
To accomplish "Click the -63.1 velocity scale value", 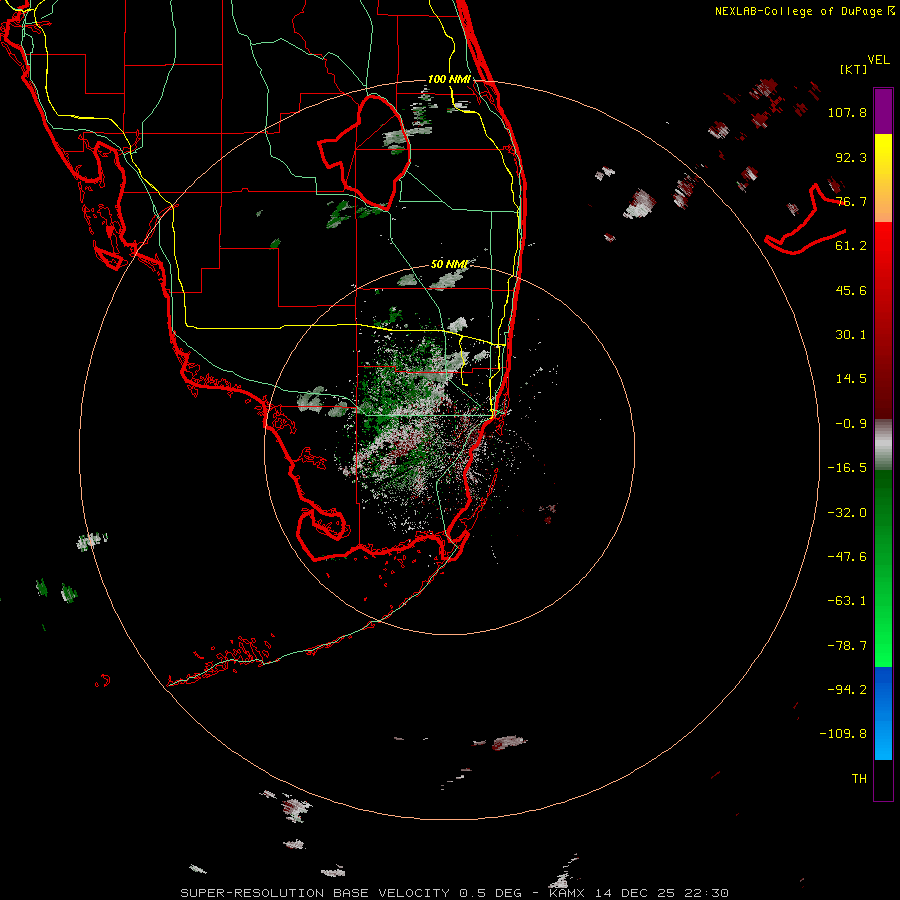I will tap(847, 601).
